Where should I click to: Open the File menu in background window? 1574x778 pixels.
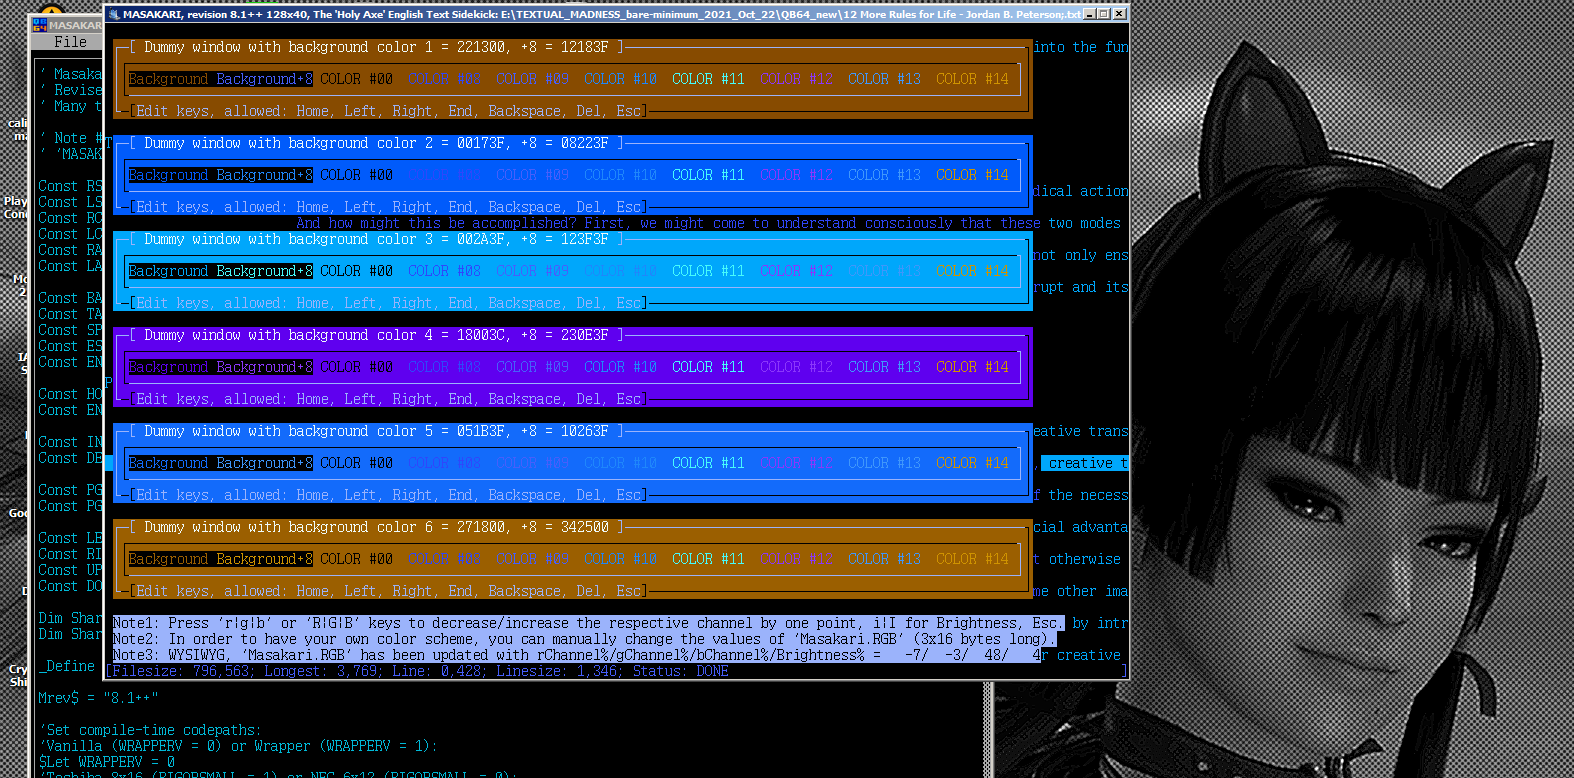click(x=70, y=42)
